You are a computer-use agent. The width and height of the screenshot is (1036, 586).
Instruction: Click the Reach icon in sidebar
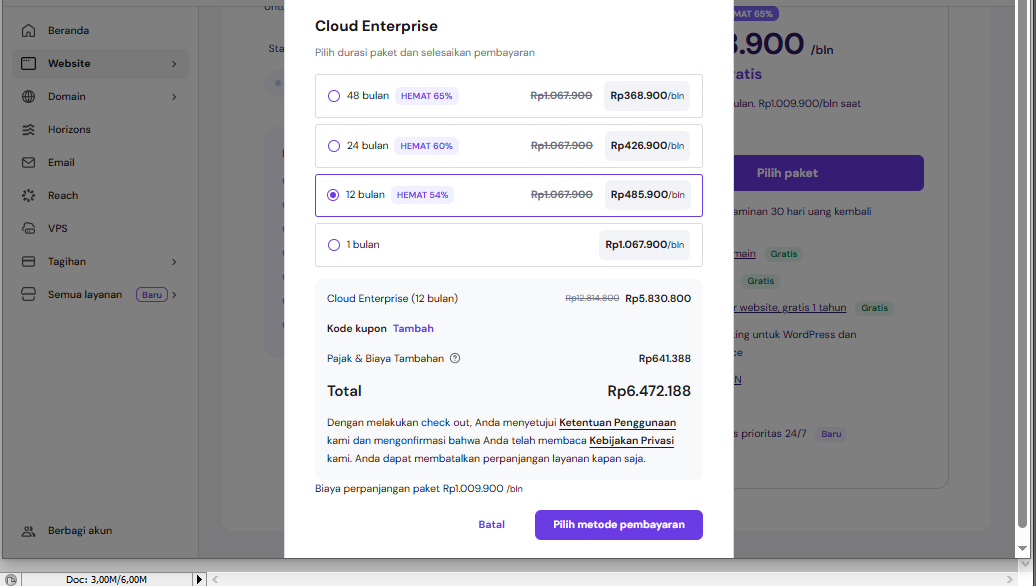pos(29,196)
